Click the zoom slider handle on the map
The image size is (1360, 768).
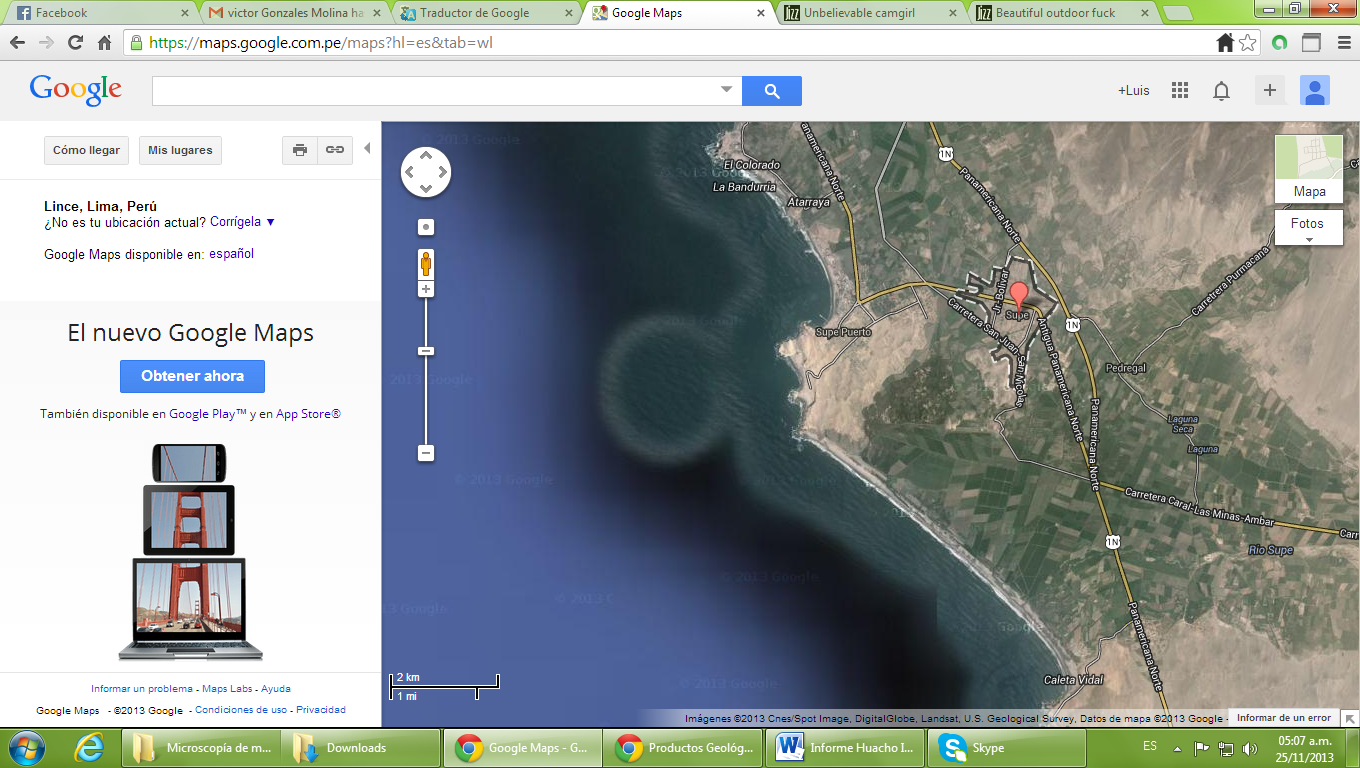[x=426, y=351]
